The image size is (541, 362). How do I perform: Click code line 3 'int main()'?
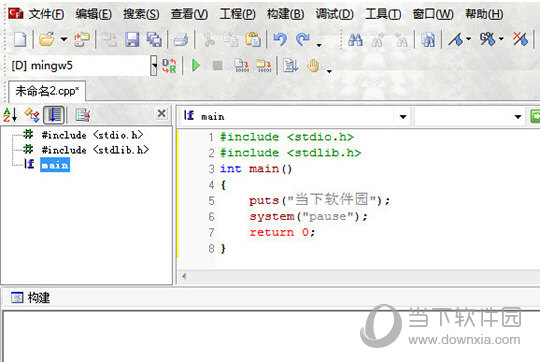tap(256, 169)
